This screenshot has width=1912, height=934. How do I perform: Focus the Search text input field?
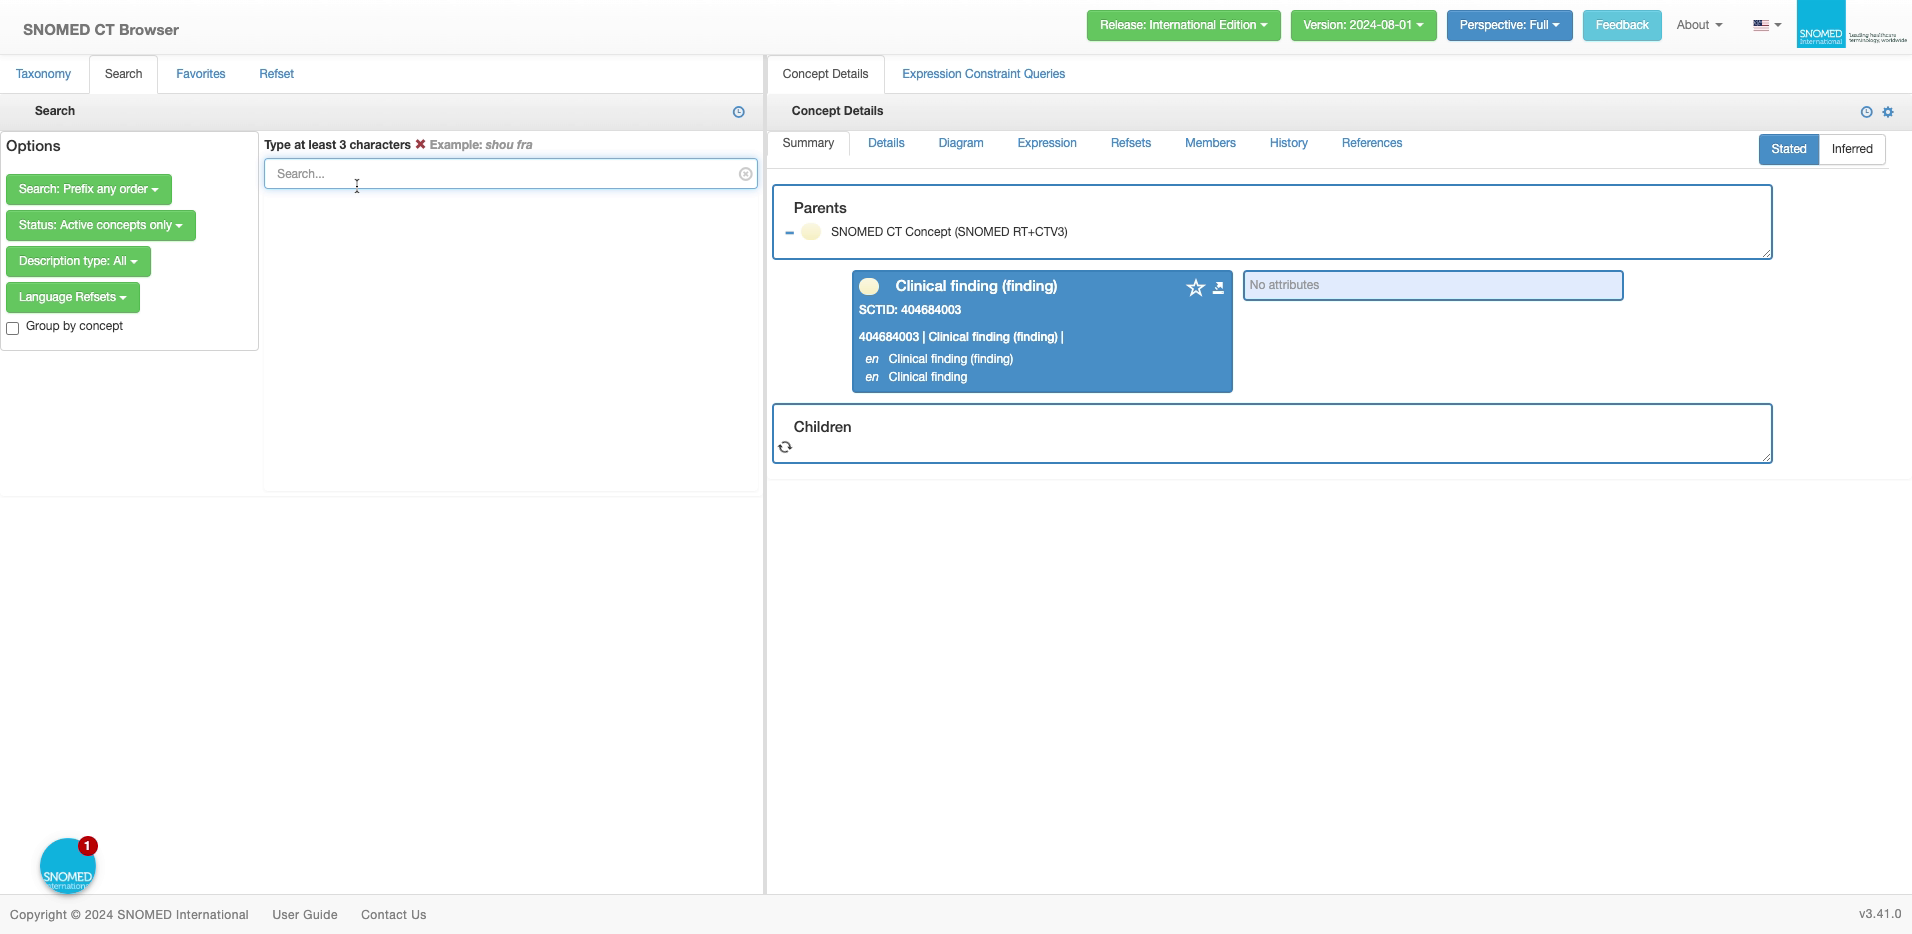tap(500, 174)
